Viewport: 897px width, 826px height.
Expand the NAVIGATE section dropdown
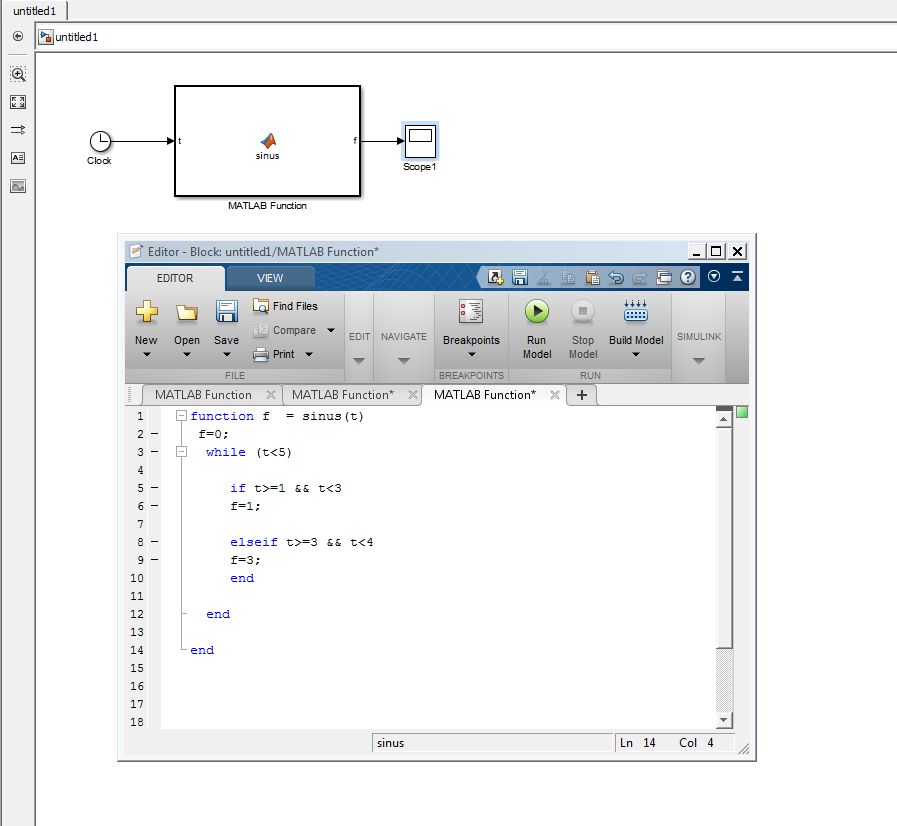click(x=404, y=360)
